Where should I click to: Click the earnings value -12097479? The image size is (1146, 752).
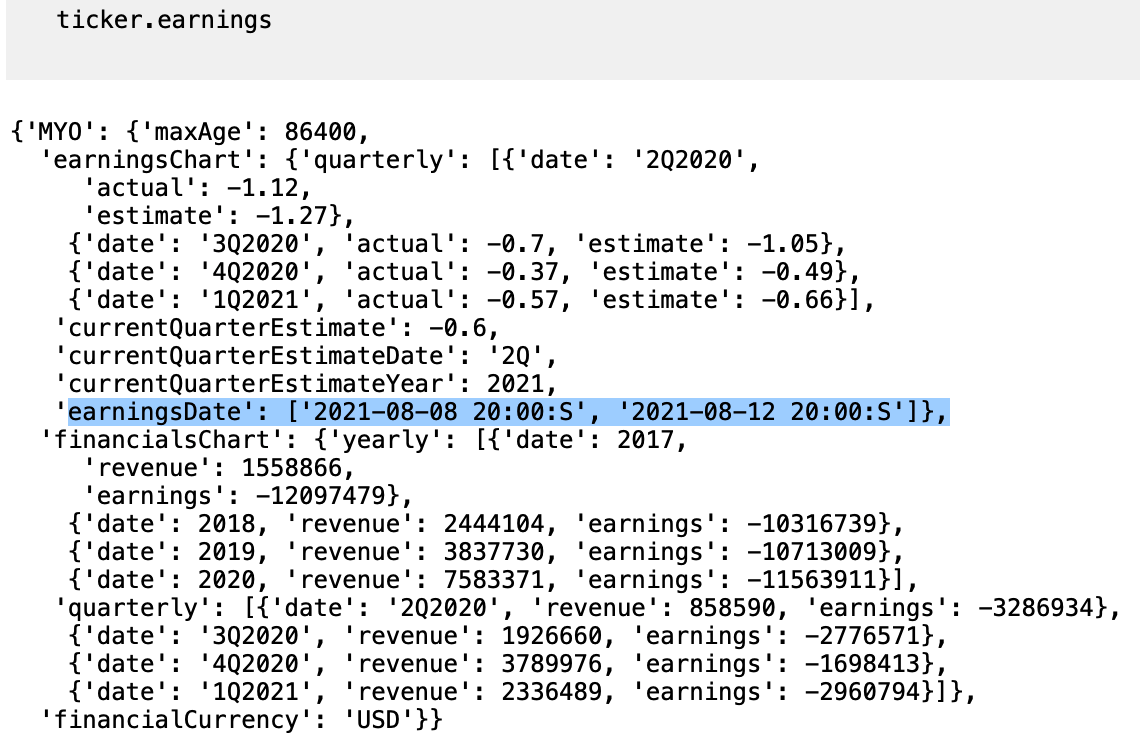(x=320, y=496)
